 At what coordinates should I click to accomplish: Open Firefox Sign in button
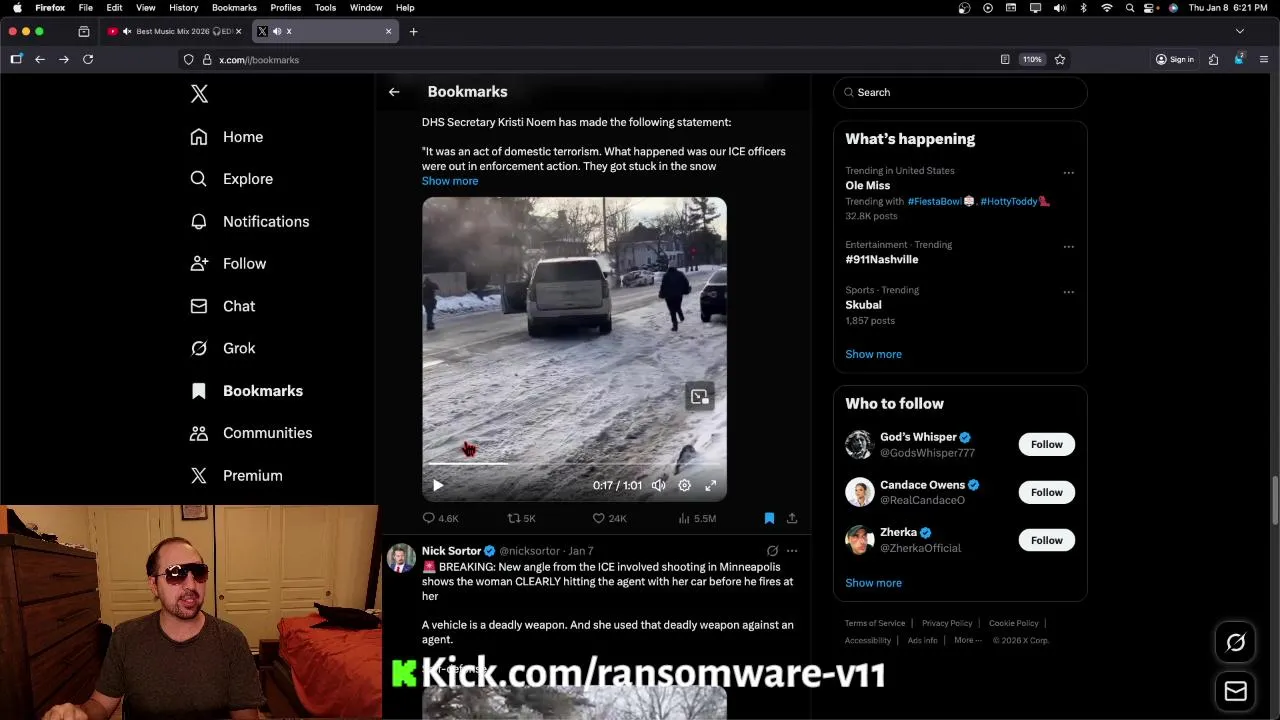(x=1175, y=60)
